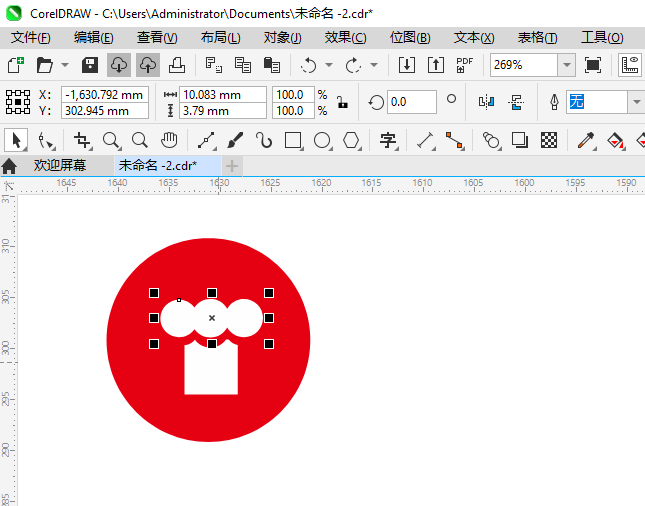The image size is (645, 506).
Task: Open the 查看(V) menu
Action: tap(157, 38)
